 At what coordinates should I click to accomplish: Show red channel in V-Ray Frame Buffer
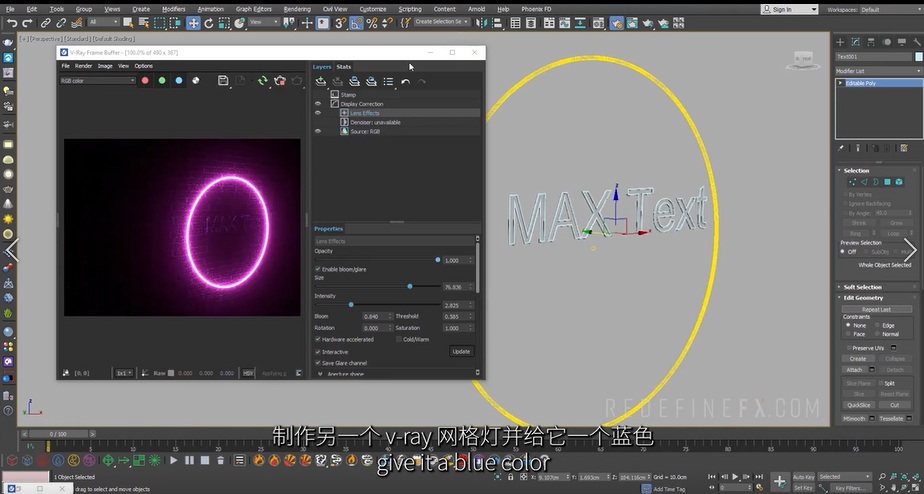point(145,81)
